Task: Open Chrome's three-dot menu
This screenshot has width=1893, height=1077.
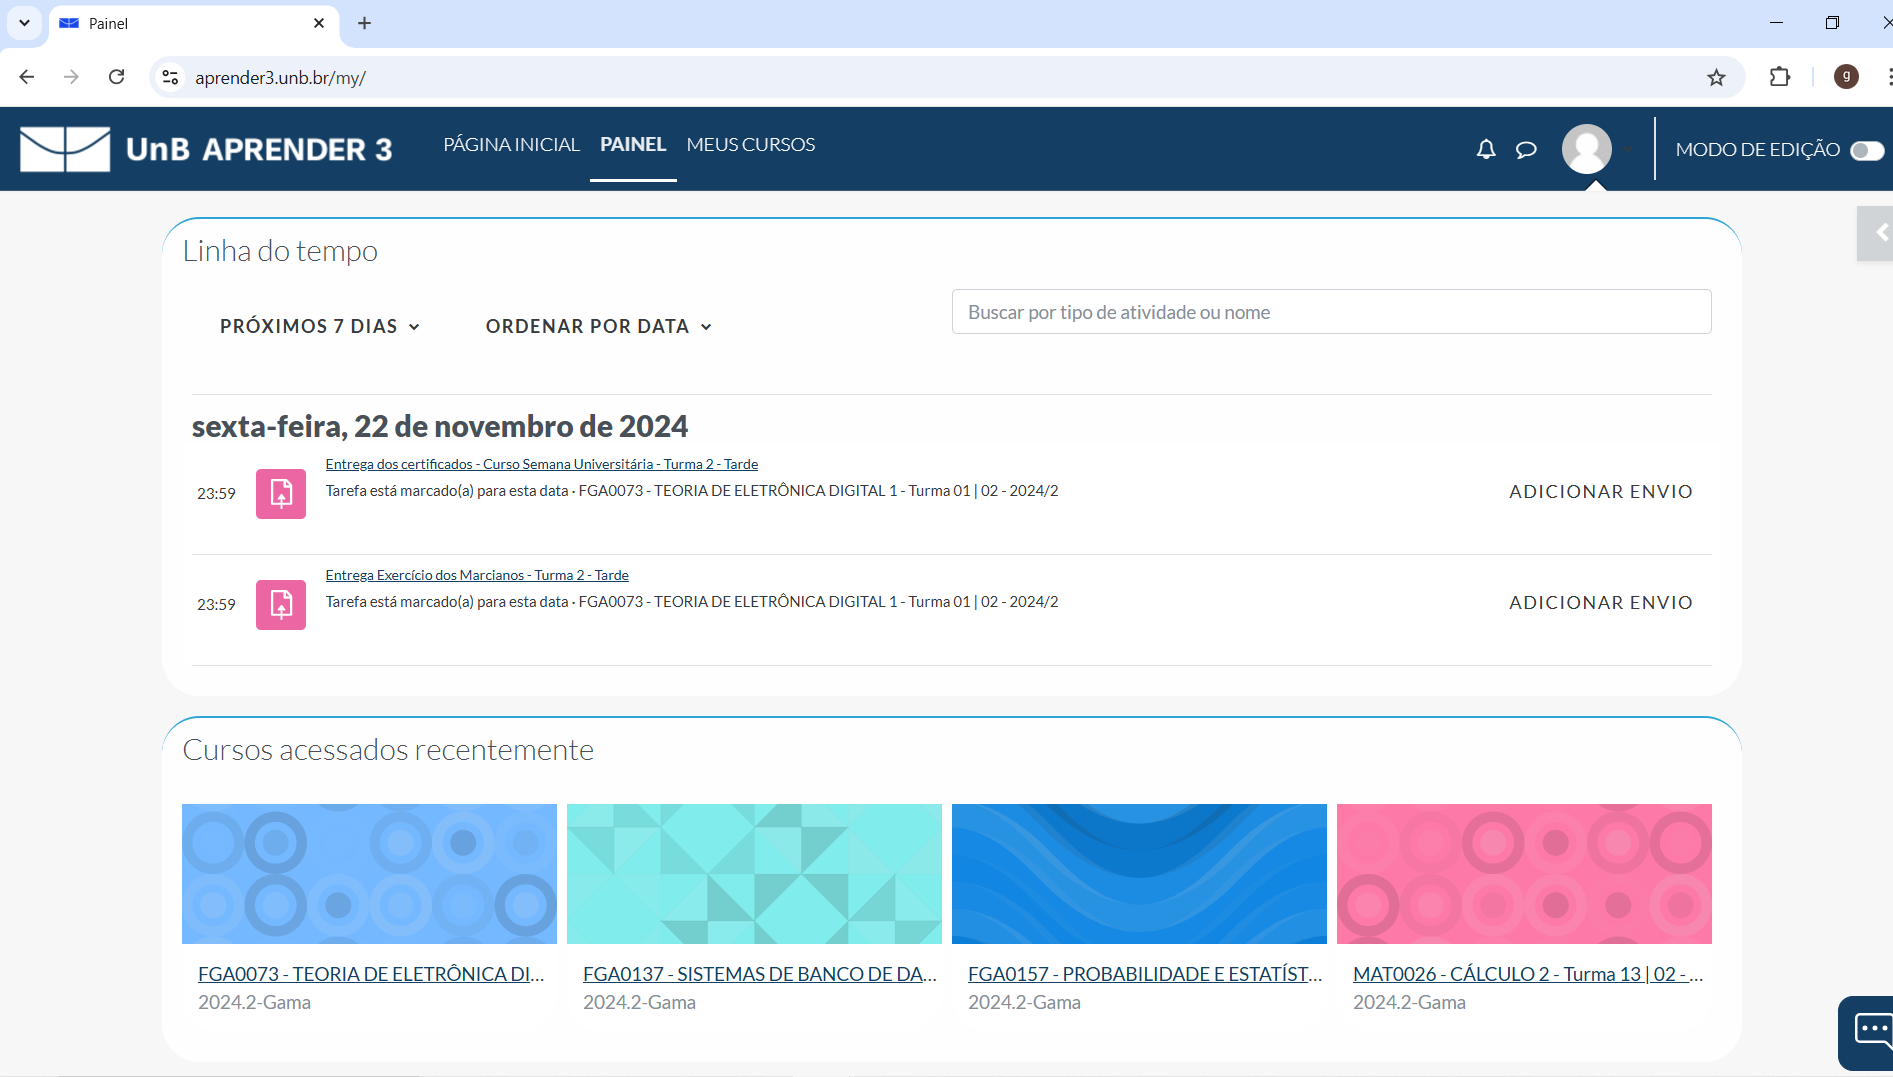Action: (x=1888, y=77)
